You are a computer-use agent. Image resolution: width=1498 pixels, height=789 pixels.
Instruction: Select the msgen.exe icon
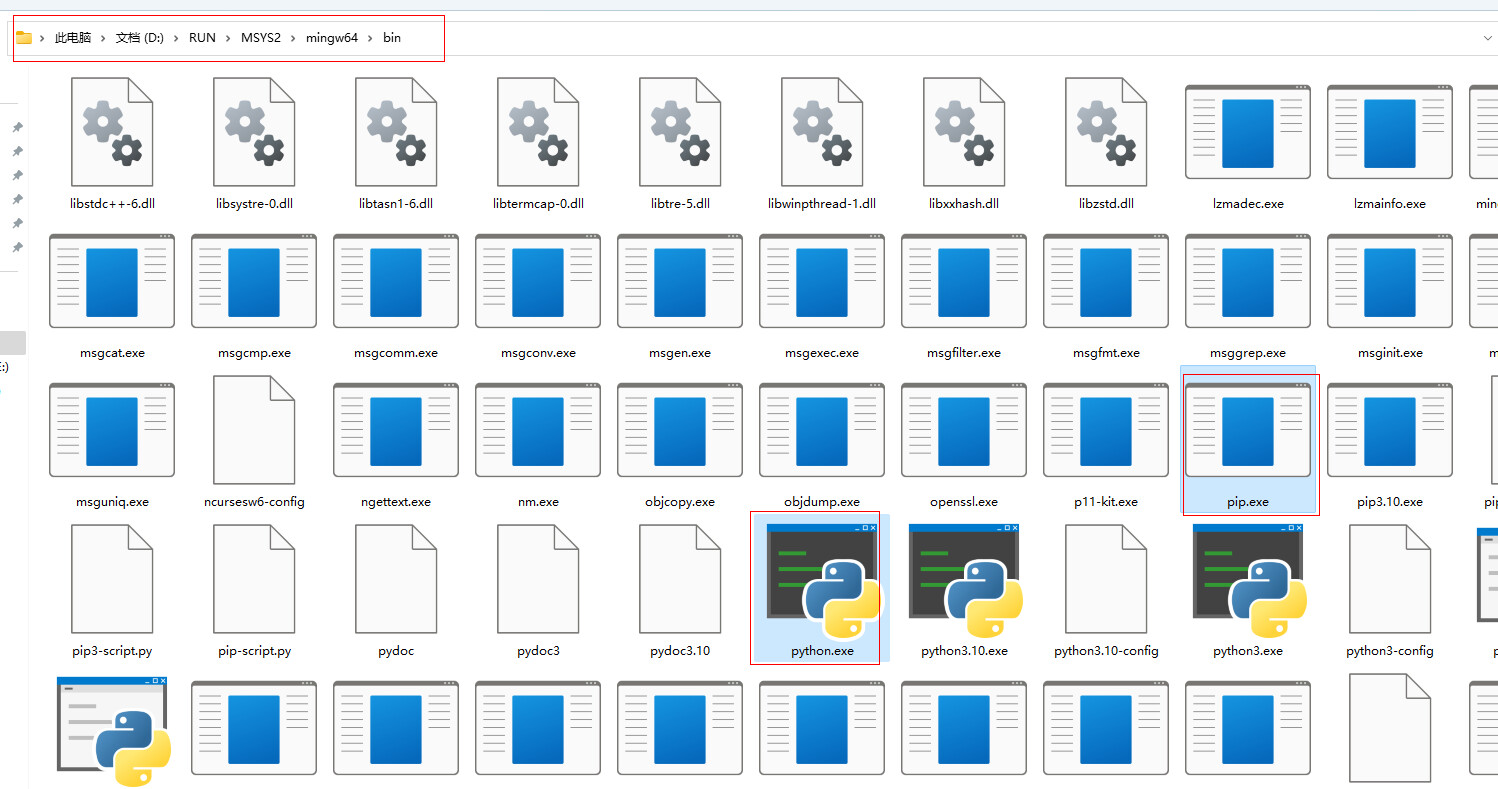click(x=680, y=281)
